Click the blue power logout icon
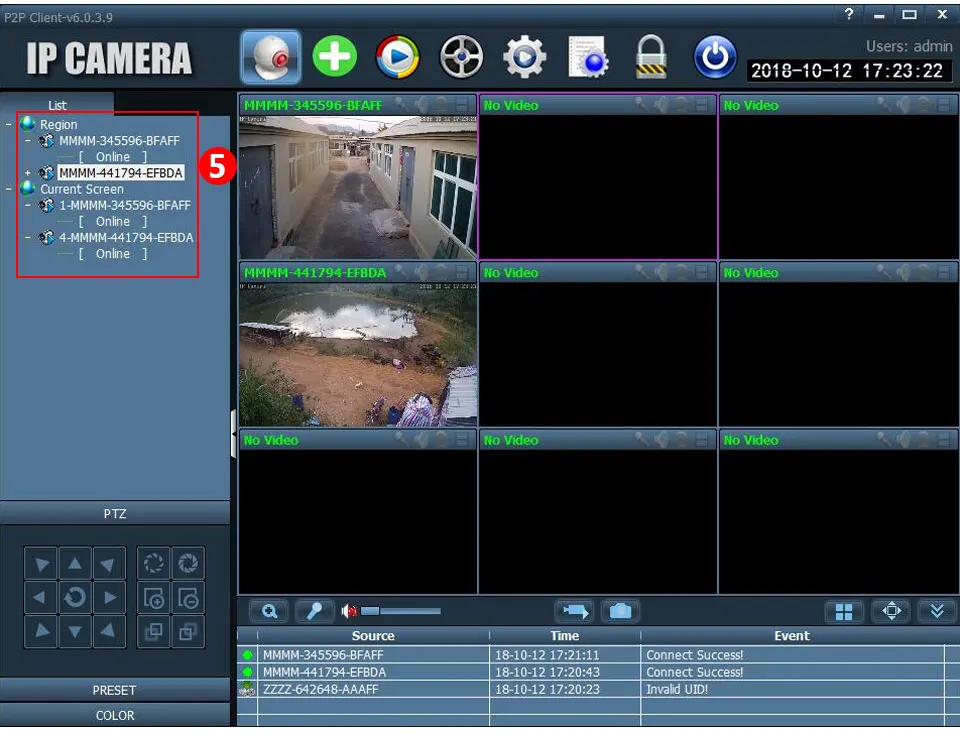Screen dimensions: 960x750 pyautogui.click(x=714, y=57)
